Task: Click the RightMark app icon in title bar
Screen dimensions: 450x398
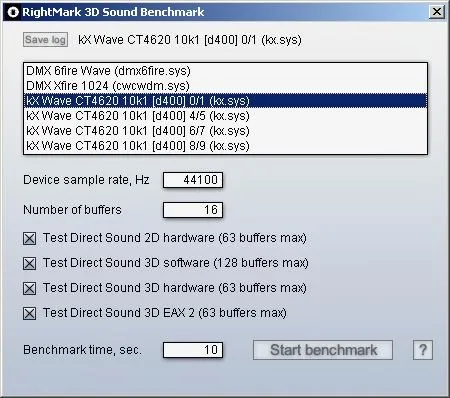Action: pos(13,12)
